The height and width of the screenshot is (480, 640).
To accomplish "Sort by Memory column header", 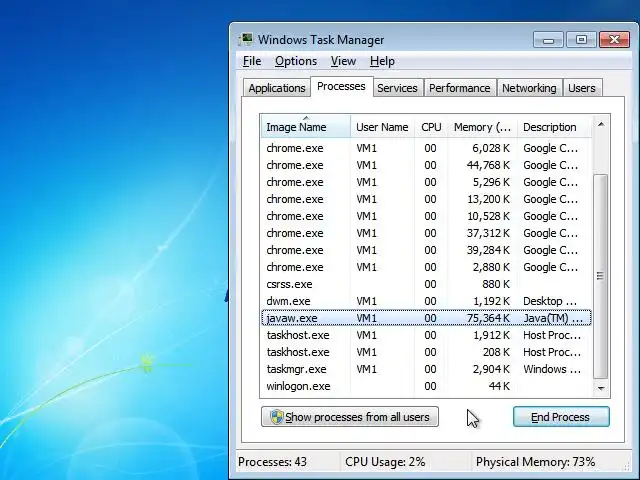I will 482,127.
